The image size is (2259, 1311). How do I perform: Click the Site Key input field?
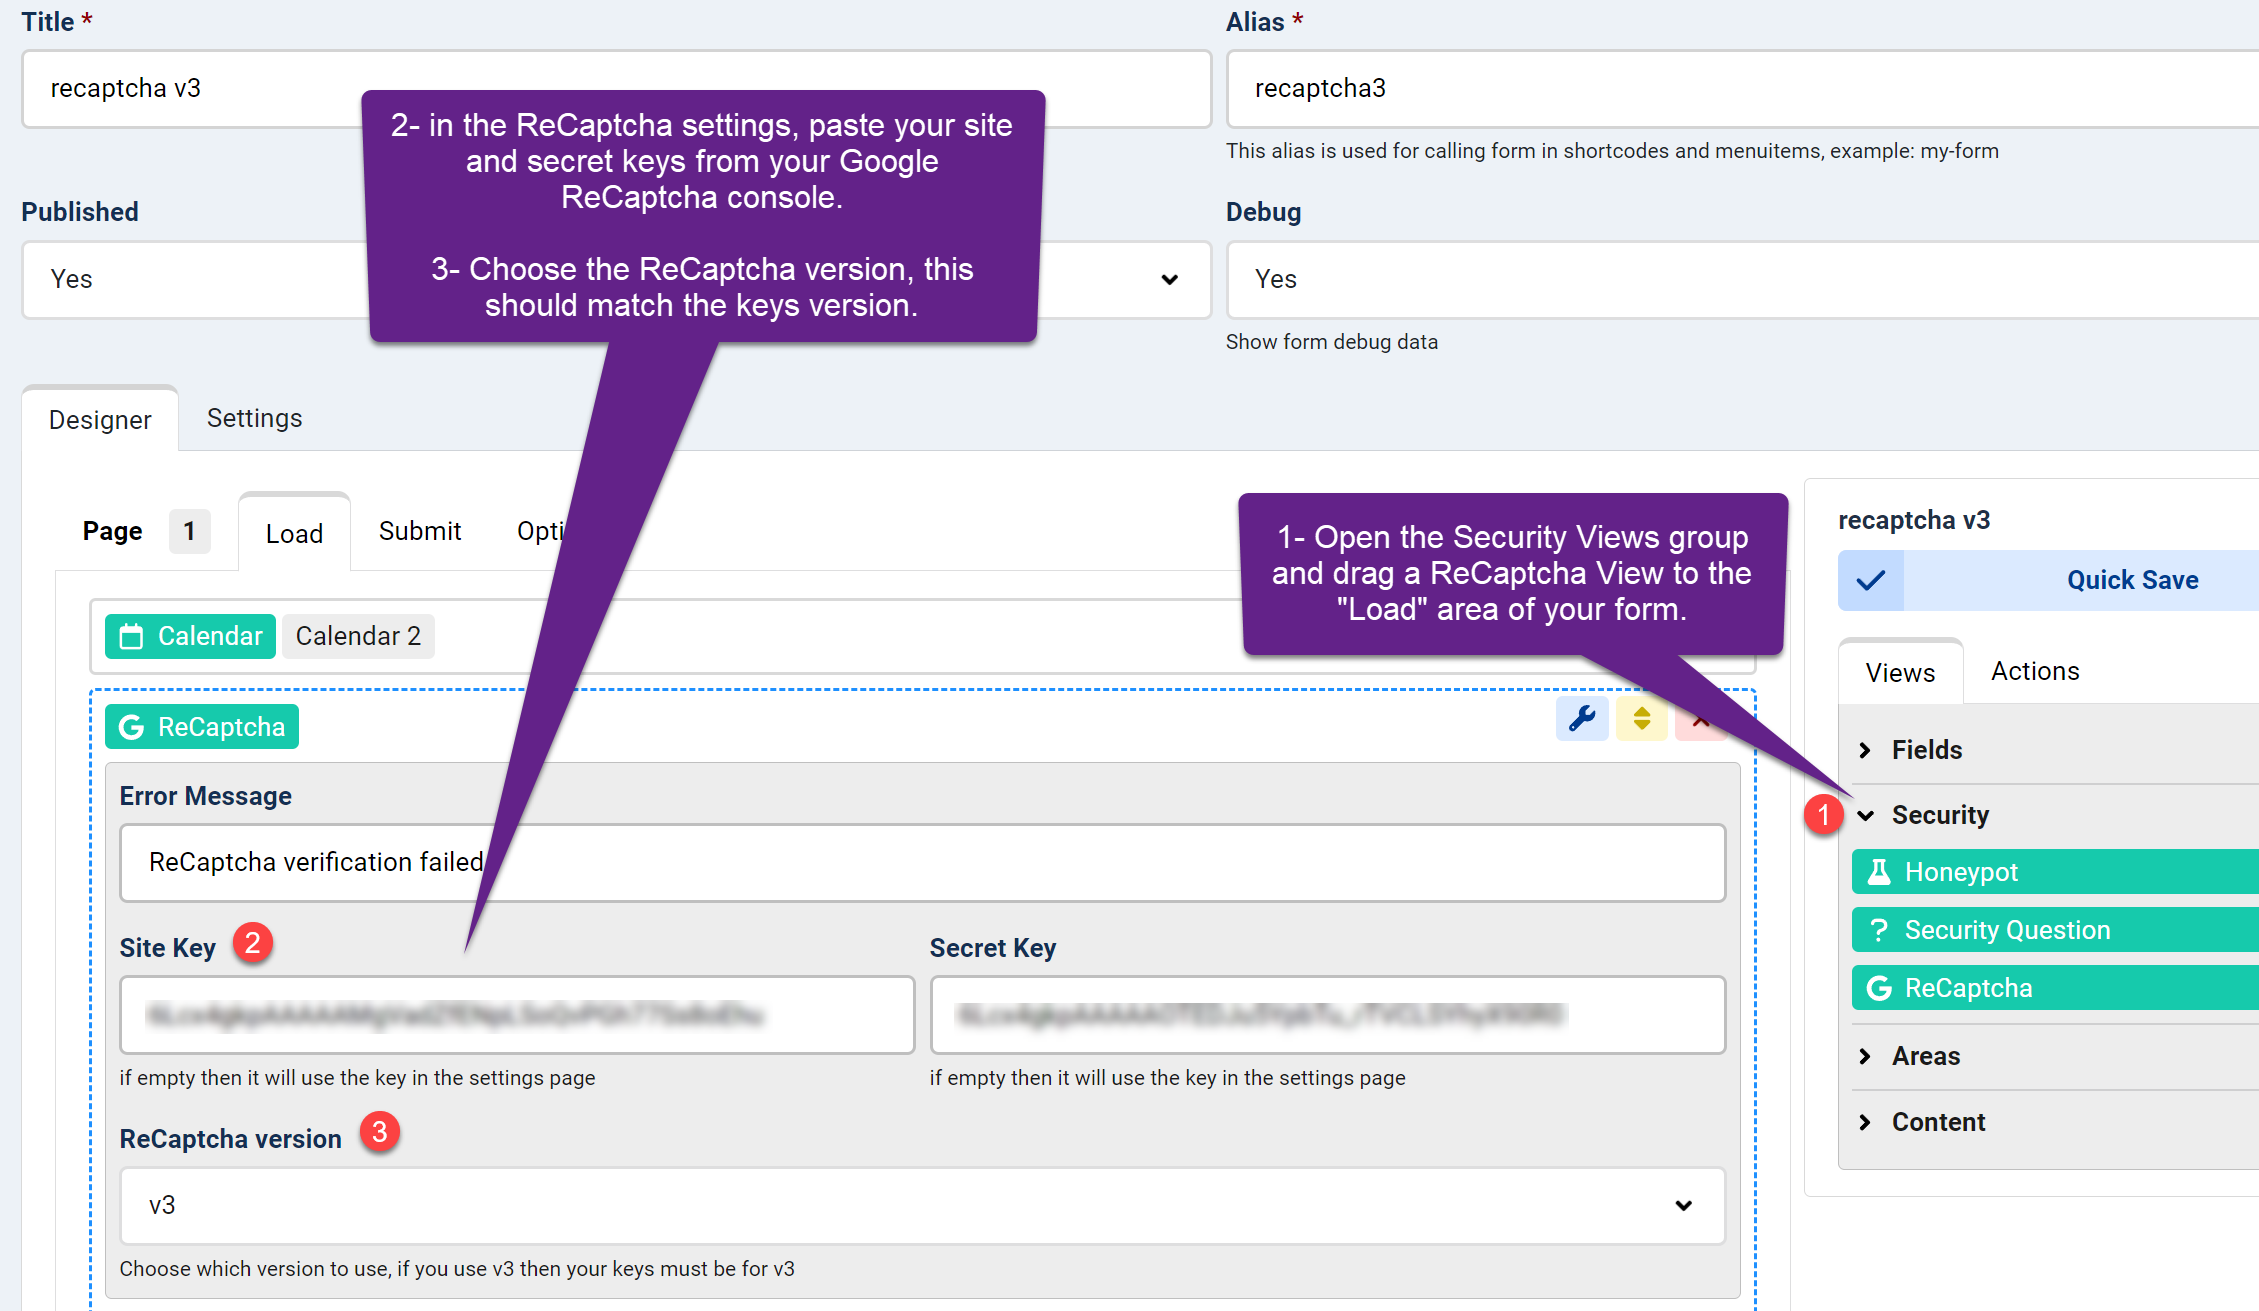click(x=517, y=1015)
